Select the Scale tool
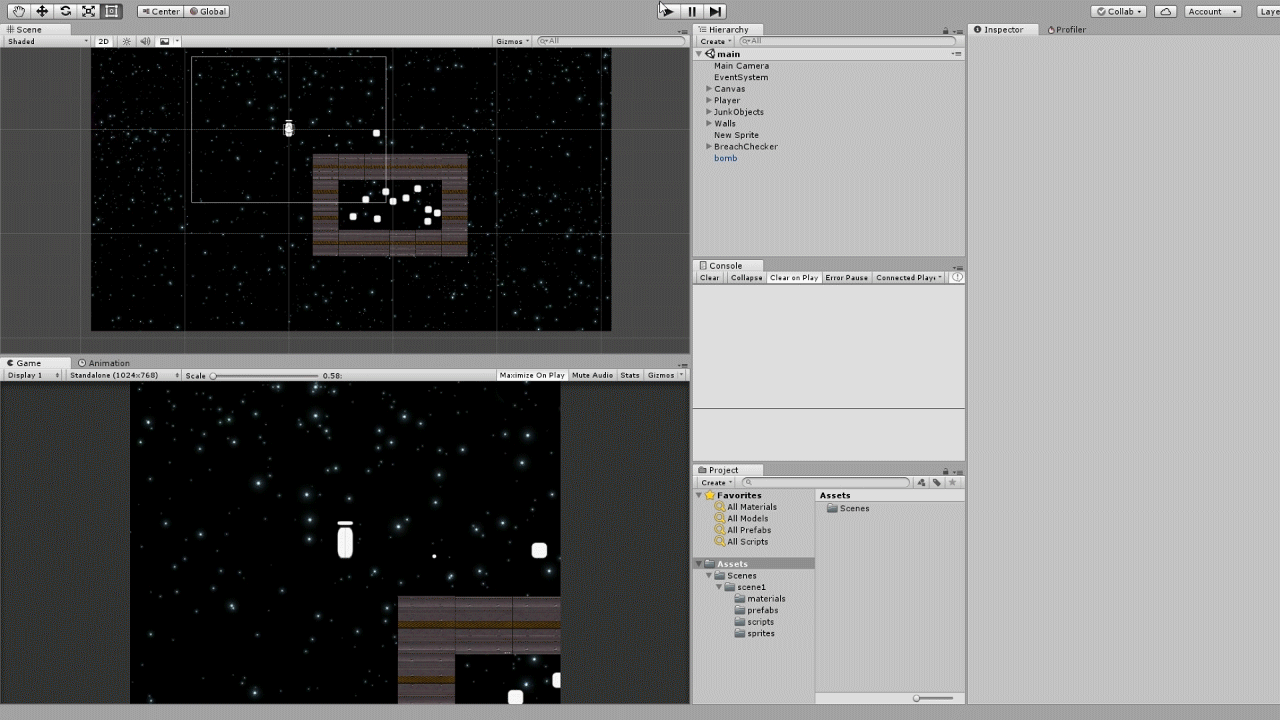Viewport: 1280px width, 720px height. (88, 11)
